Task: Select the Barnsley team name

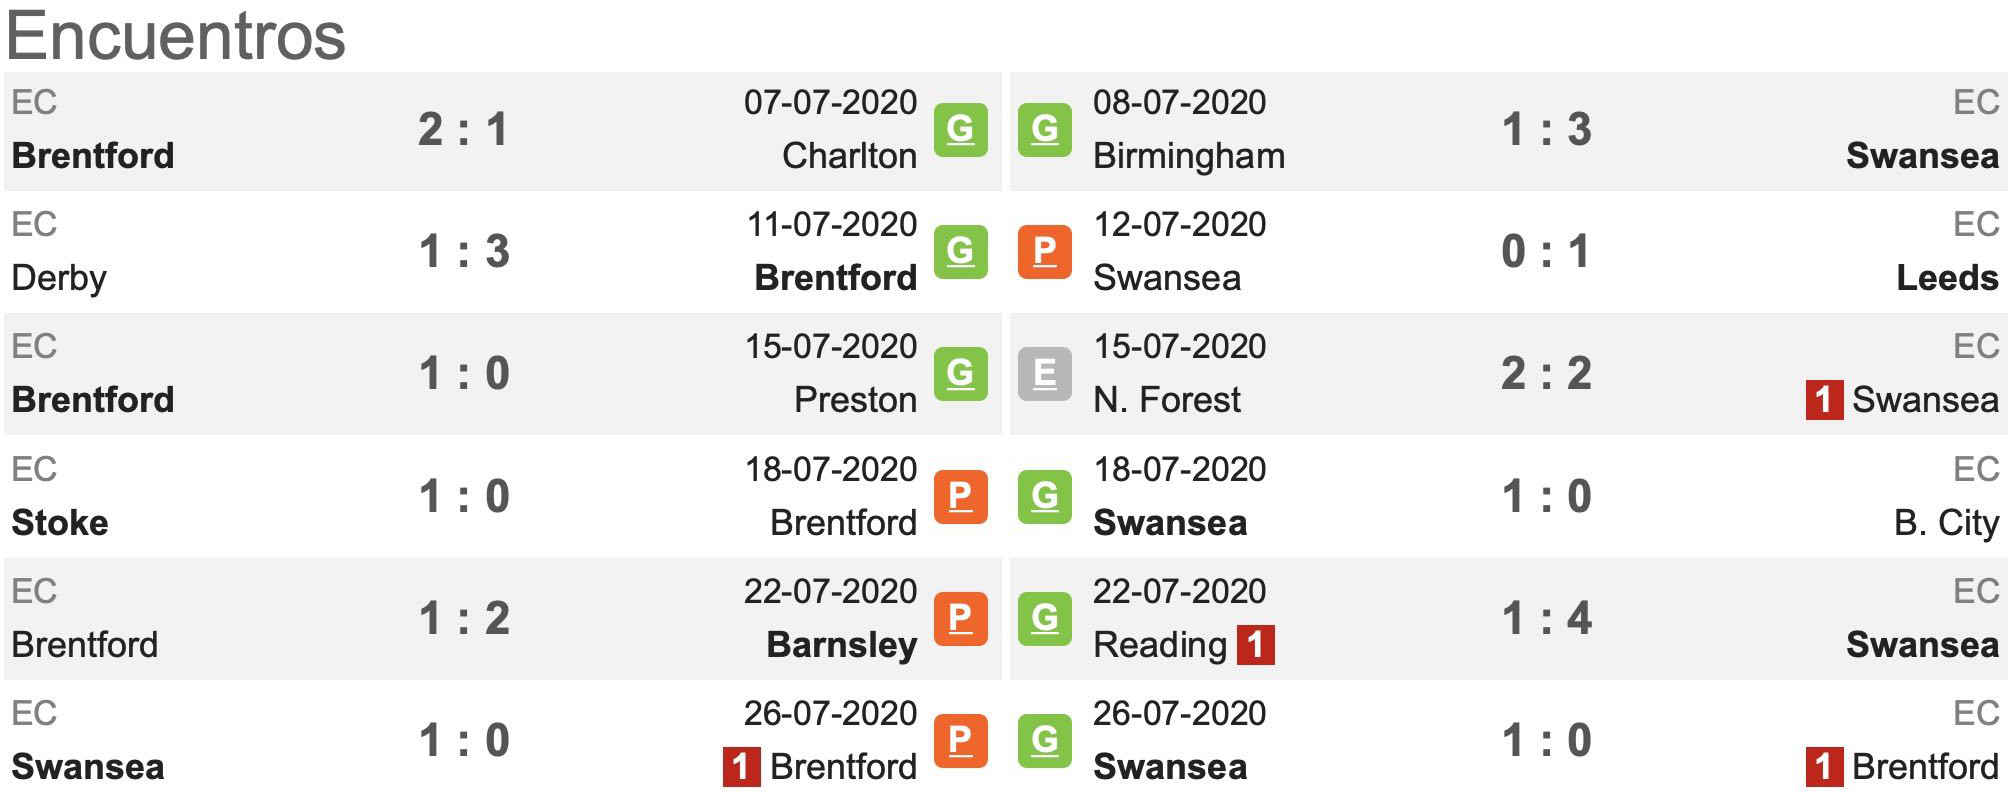Action: click(x=841, y=645)
